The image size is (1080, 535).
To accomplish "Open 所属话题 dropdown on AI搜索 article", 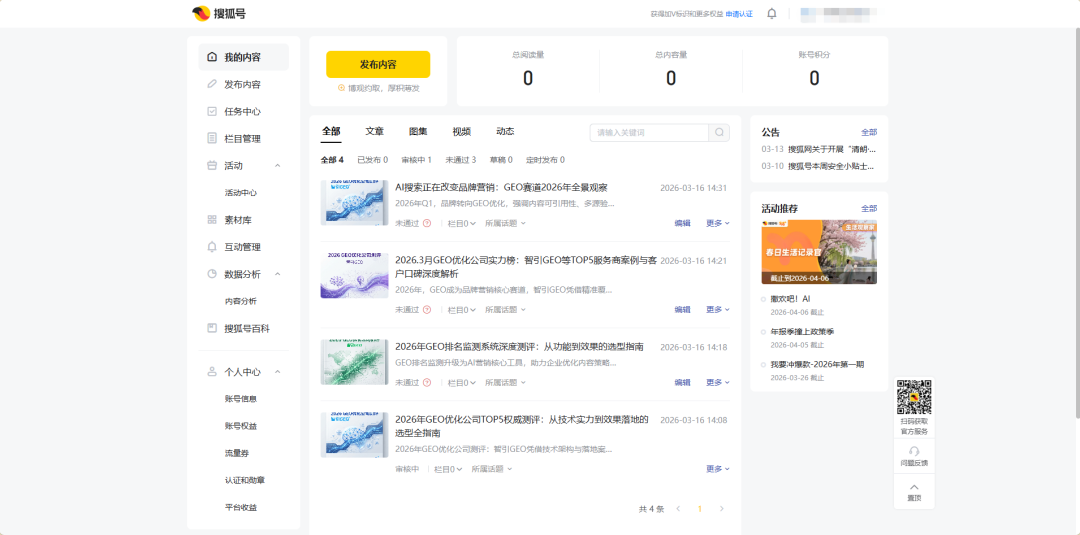I will point(505,223).
